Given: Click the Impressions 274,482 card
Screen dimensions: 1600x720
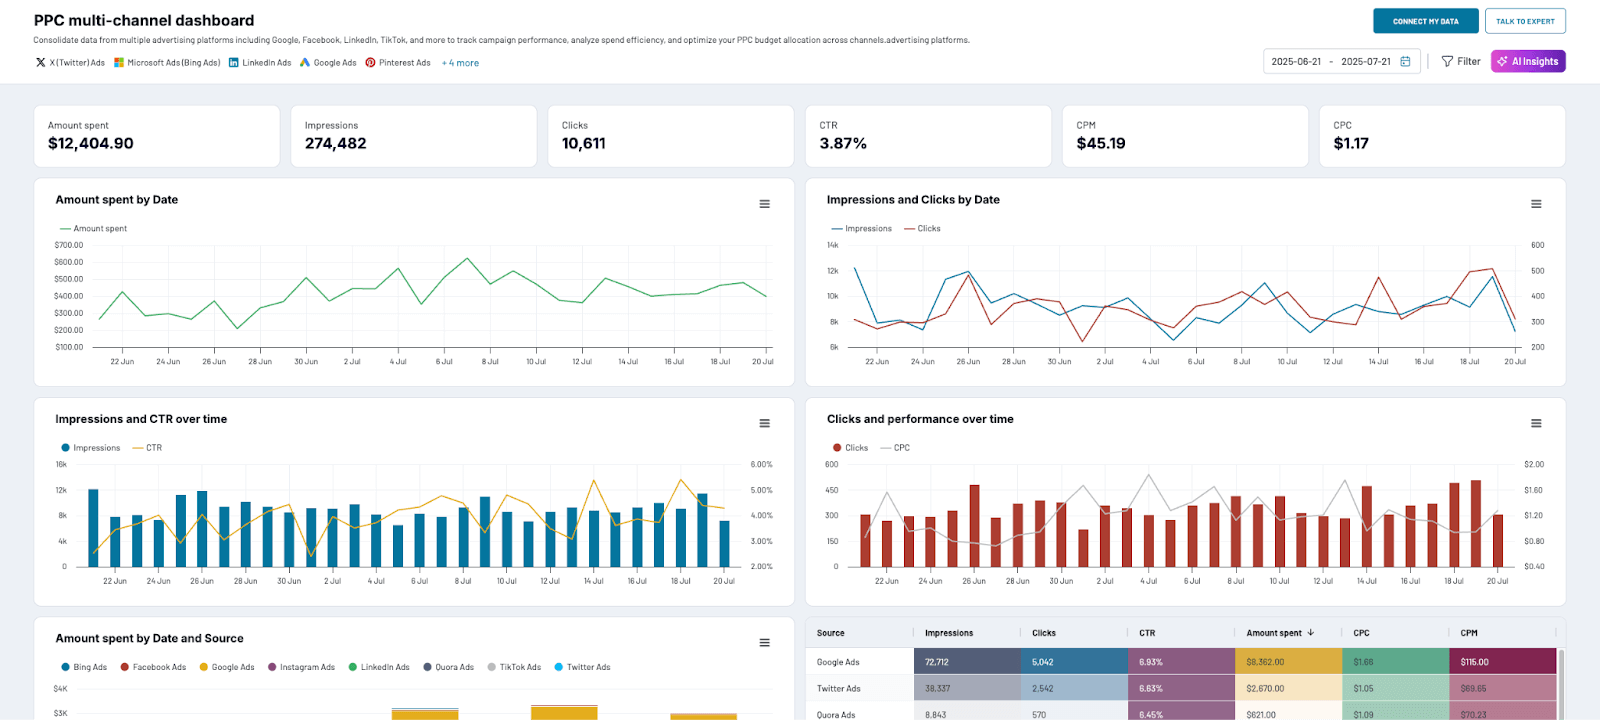Looking at the screenshot, I should coord(414,136).
